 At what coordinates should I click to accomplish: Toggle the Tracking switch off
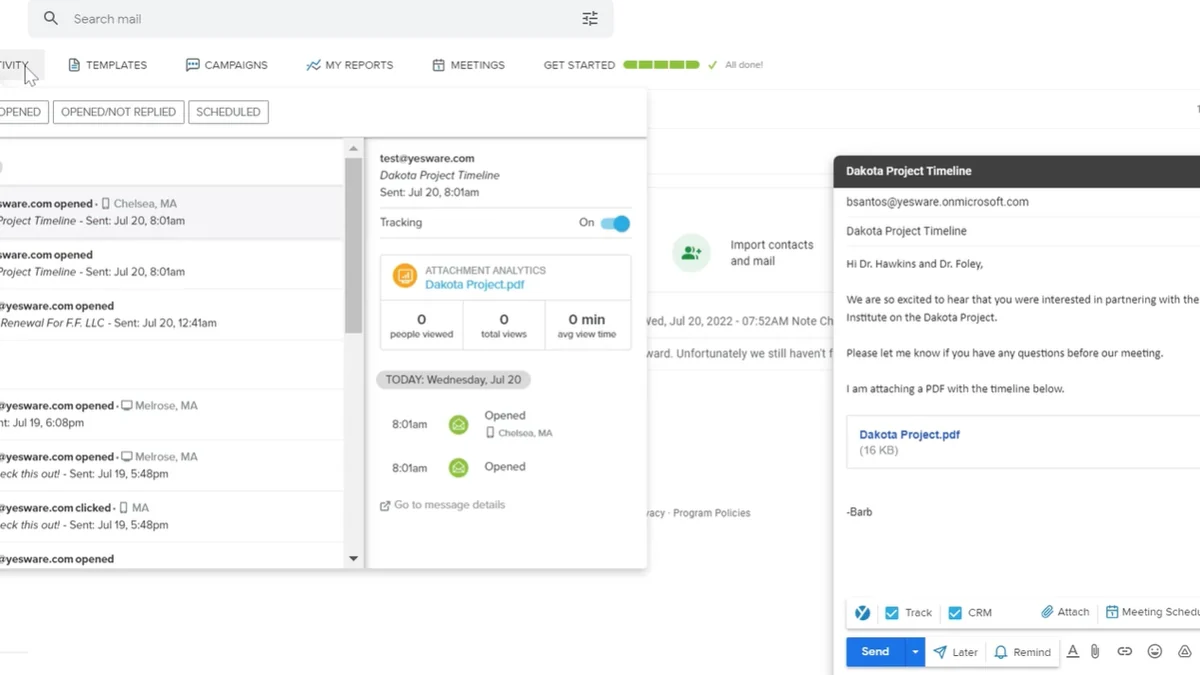(615, 223)
